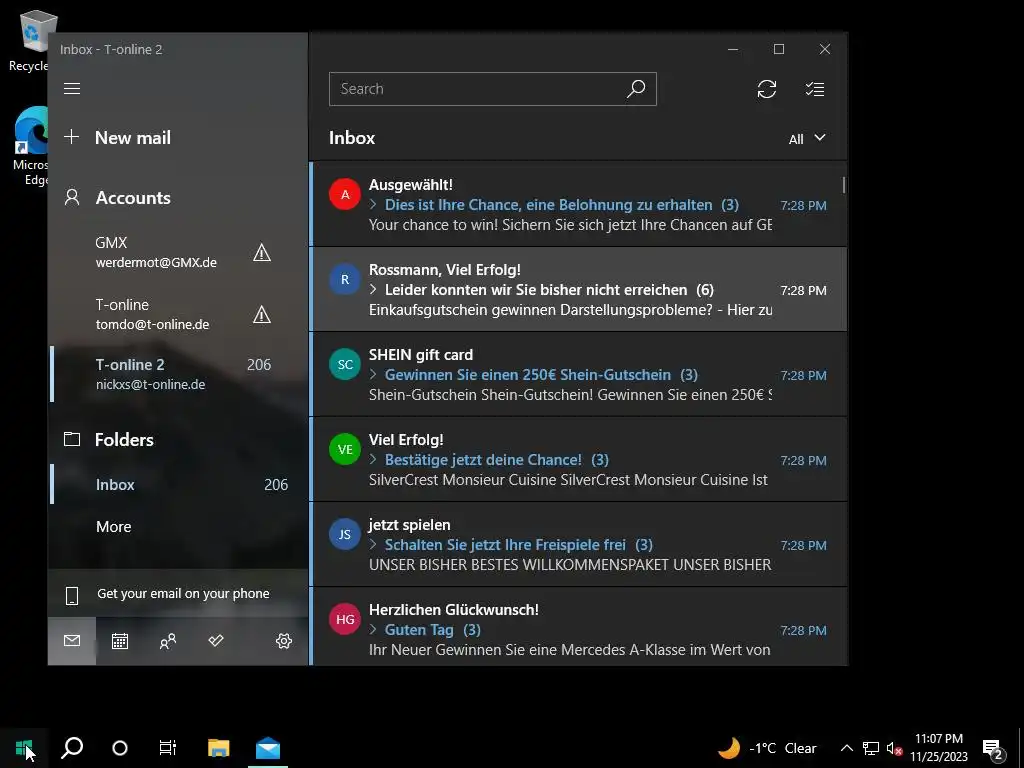Click the HG sender avatar
The width and height of the screenshot is (1024, 768).
click(x=345, y=618)
